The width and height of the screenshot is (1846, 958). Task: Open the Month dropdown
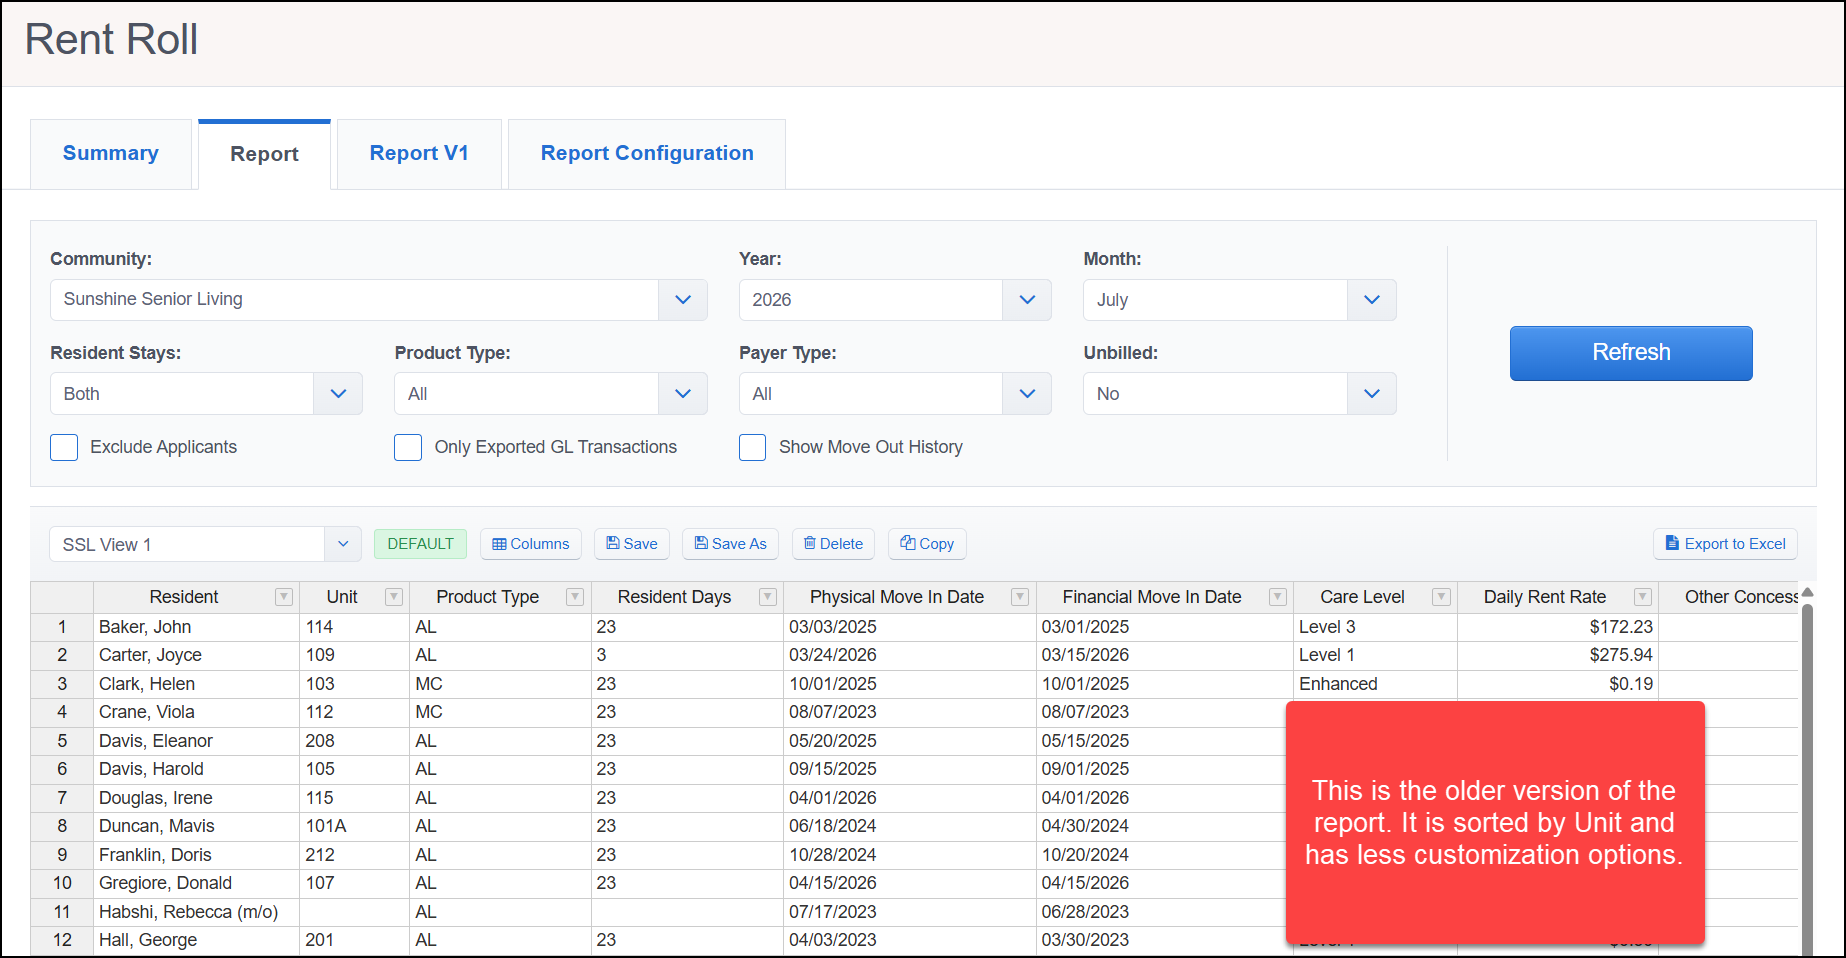(1372, 300)
